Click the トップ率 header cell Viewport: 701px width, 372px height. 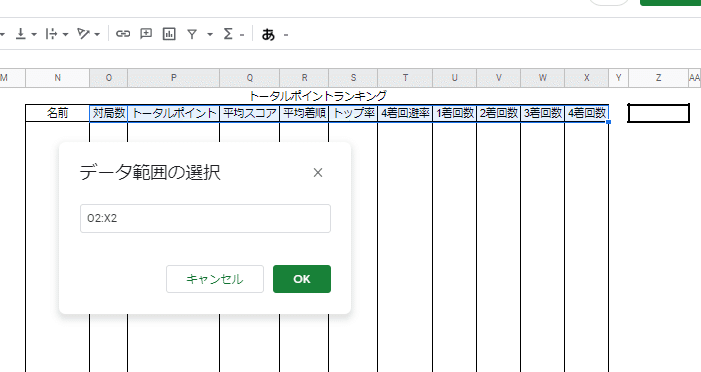pyautogui.click(x=353, y=113)
